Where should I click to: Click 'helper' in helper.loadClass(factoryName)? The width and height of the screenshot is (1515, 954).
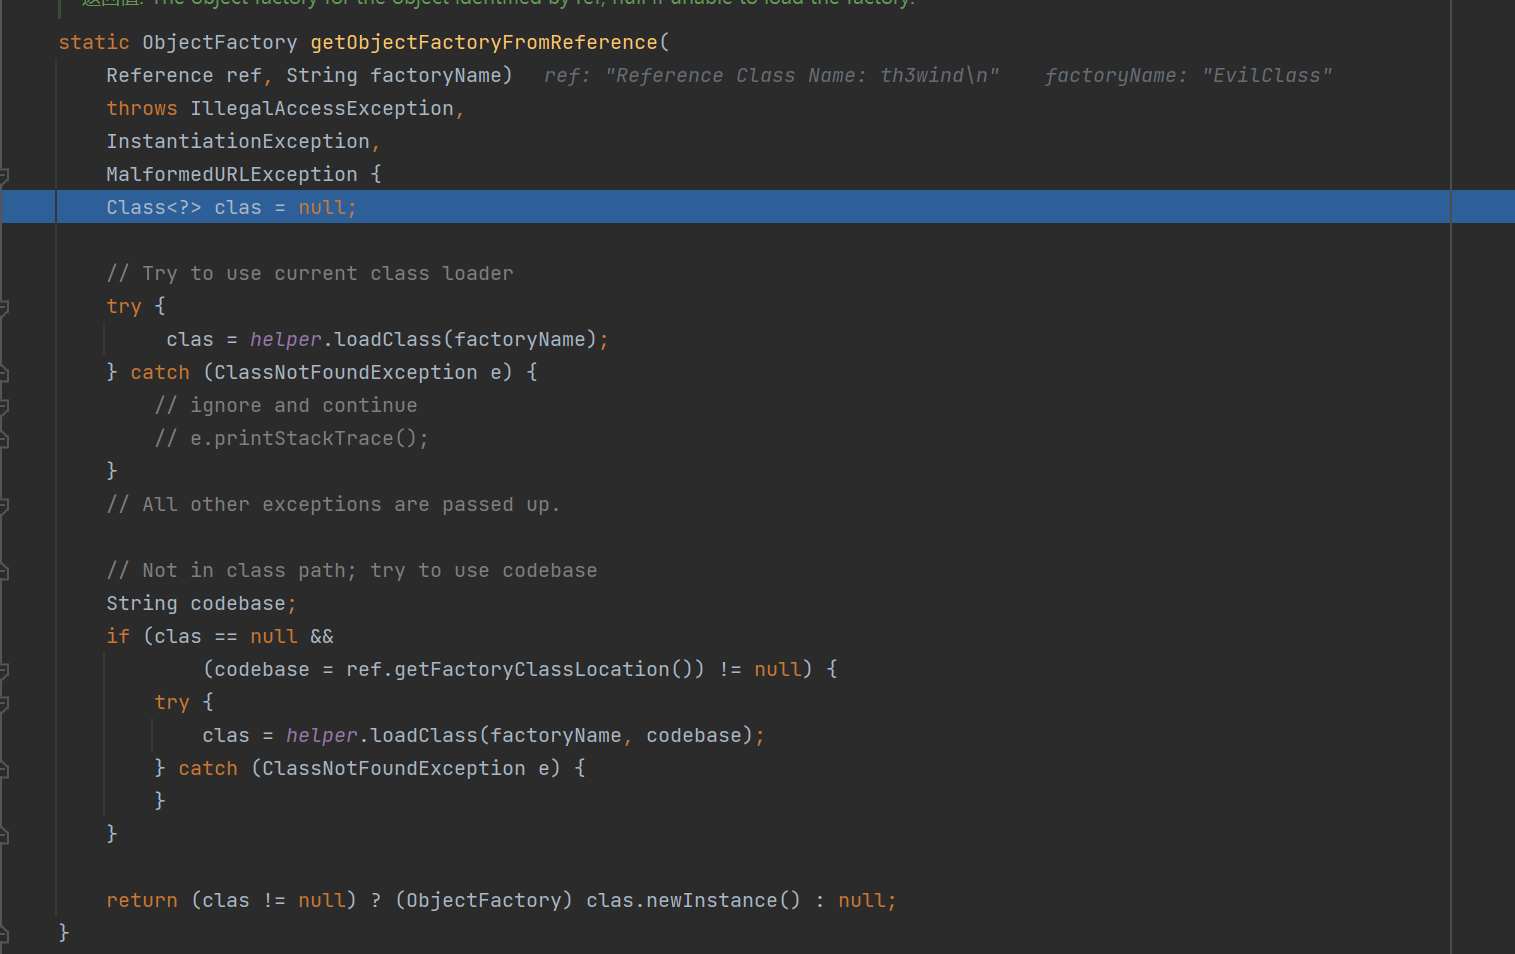coord(286,339)
